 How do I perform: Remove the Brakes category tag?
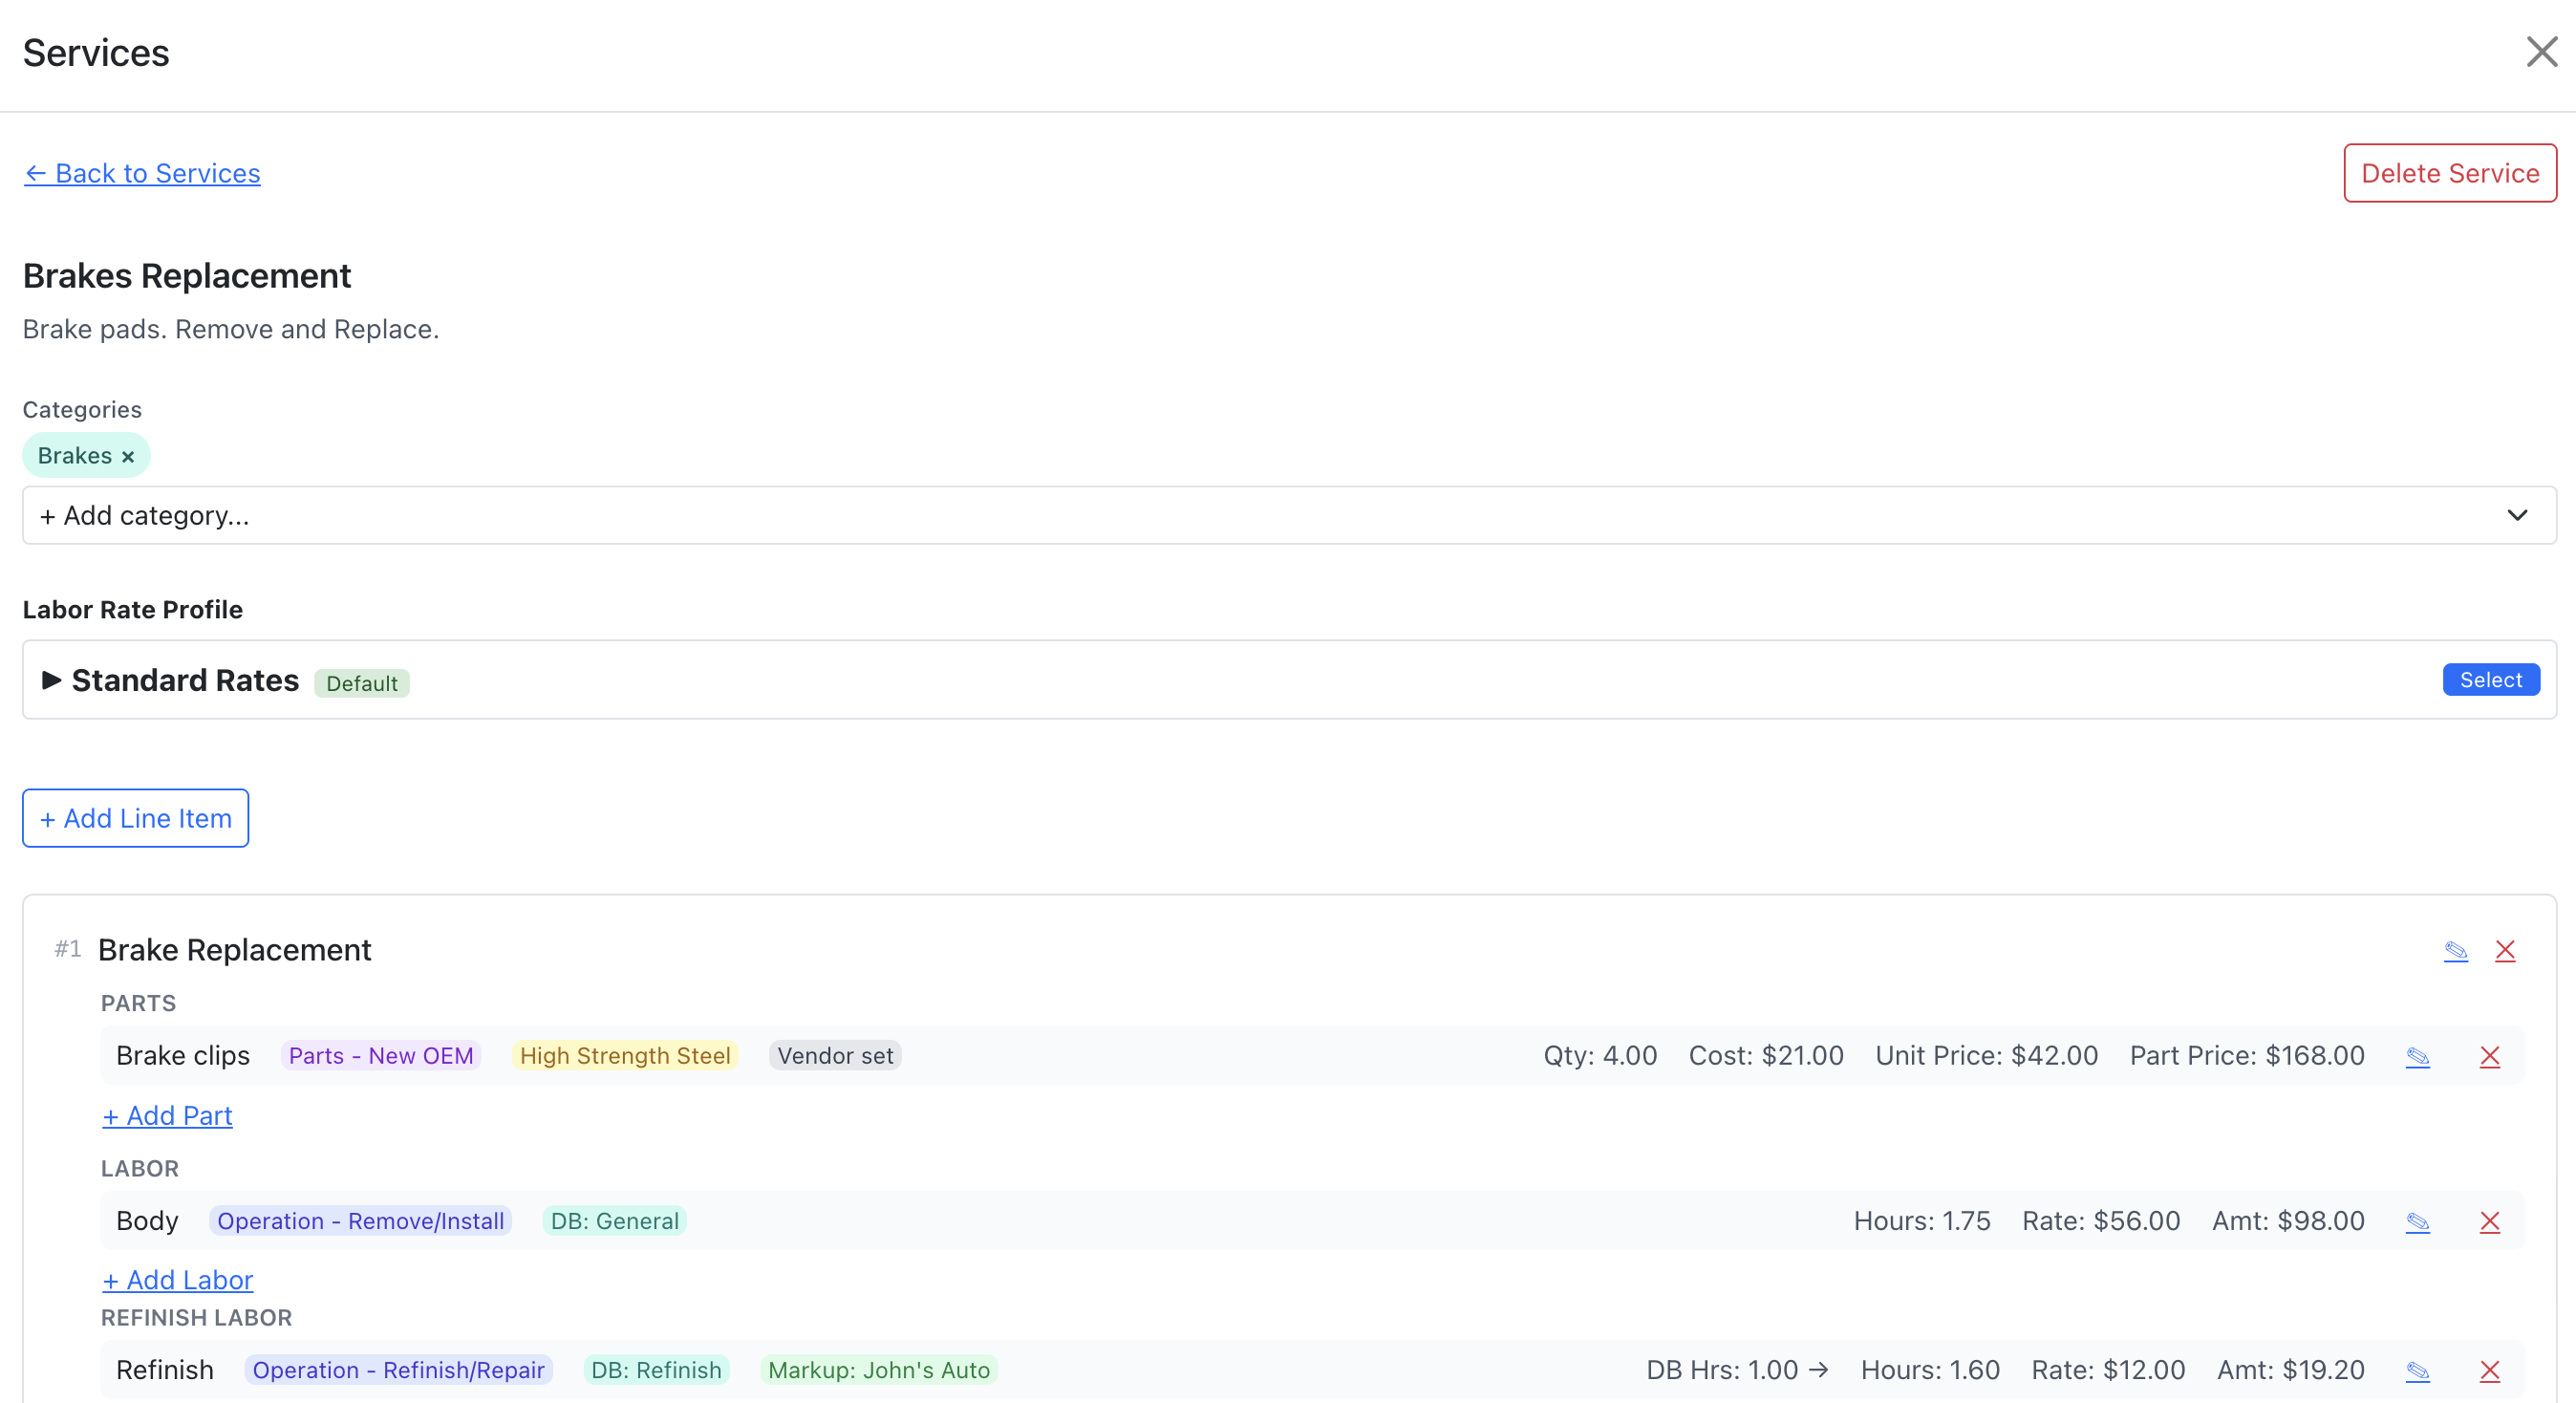pyautogui.click(x=128, y=457)
